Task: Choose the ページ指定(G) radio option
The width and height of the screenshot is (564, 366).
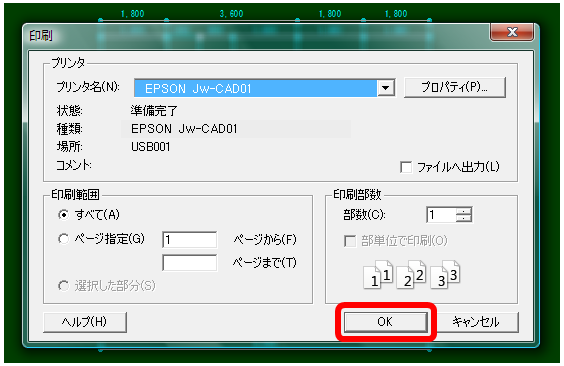Action: click(x=63, y=238)
